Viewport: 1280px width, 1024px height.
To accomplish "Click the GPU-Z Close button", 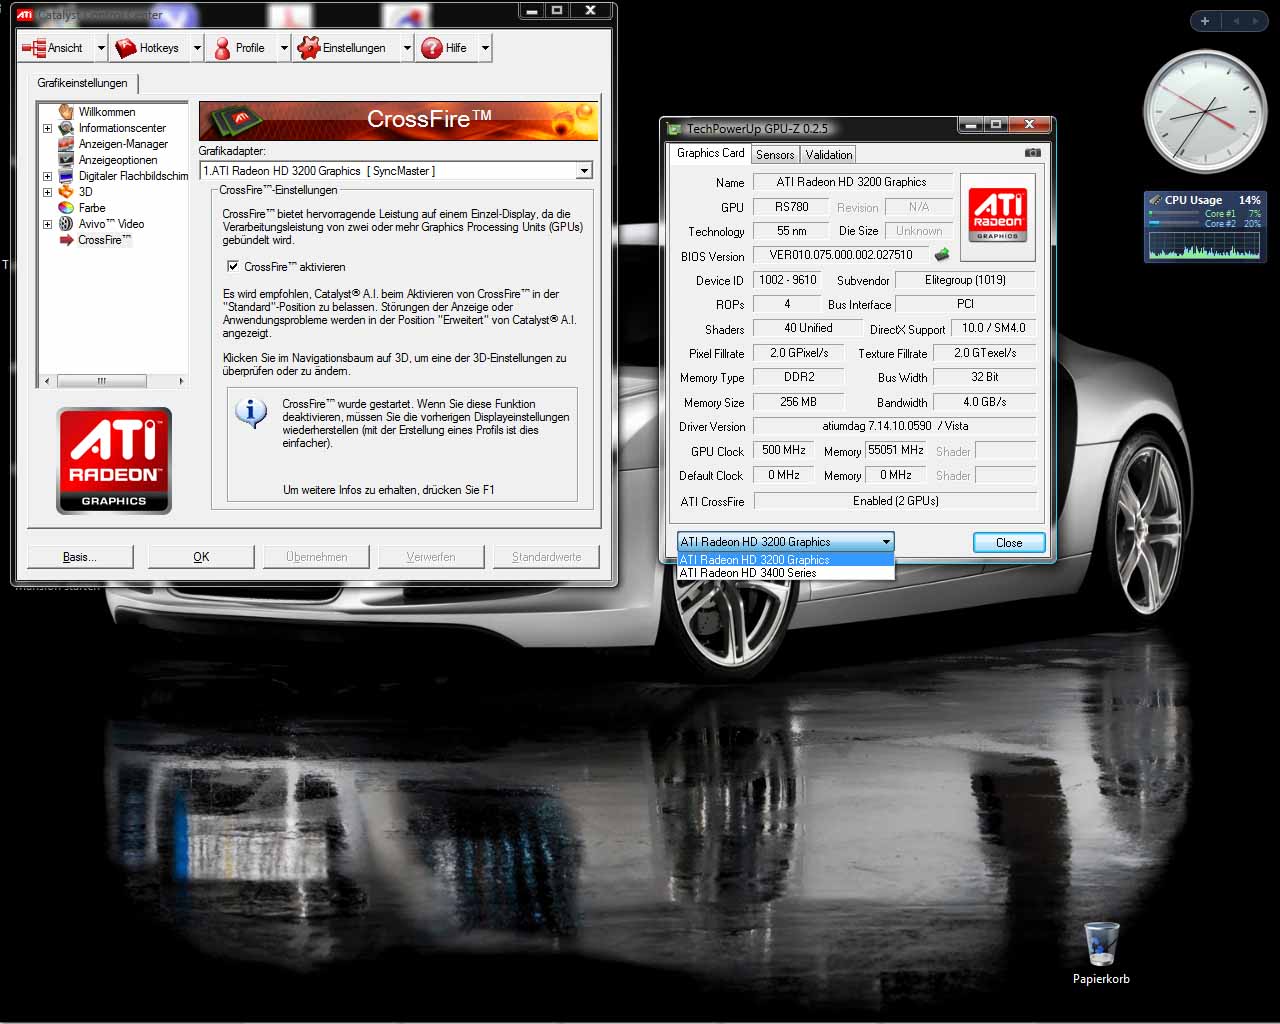I will click(x=1009, y=543).
